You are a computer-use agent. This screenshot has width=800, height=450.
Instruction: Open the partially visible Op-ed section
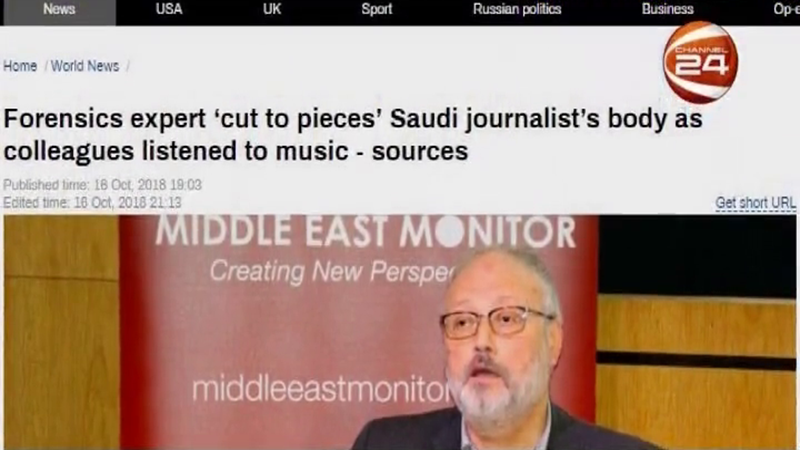(x=786, y=9)
